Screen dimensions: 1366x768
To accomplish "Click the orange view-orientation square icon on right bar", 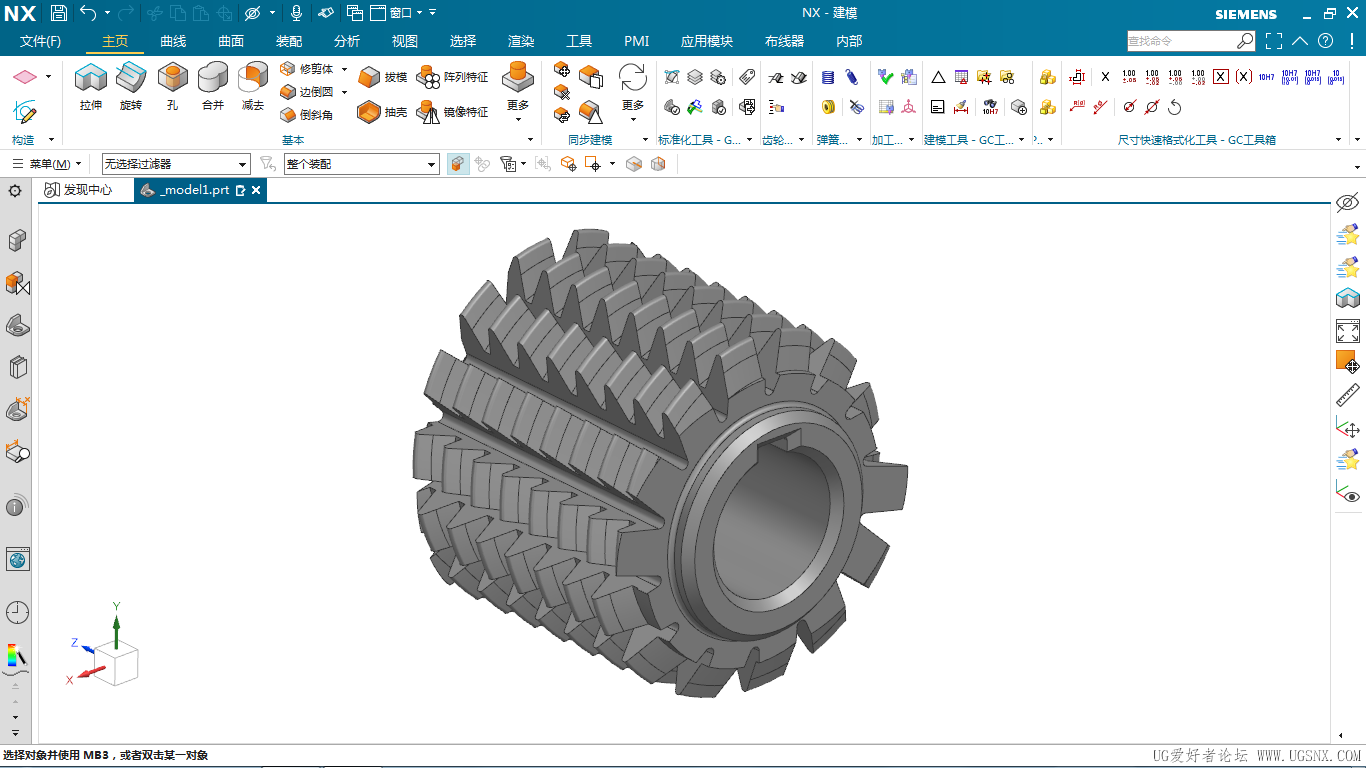I will pyautogui.click(x=1348, y=361).
